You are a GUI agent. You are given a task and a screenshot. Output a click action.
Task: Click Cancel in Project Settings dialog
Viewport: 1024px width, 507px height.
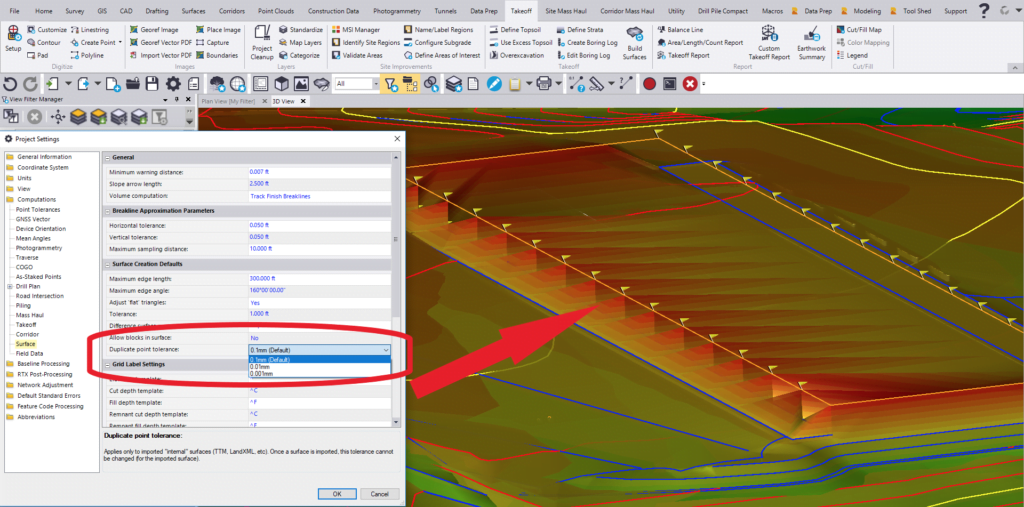coord(379,494)
